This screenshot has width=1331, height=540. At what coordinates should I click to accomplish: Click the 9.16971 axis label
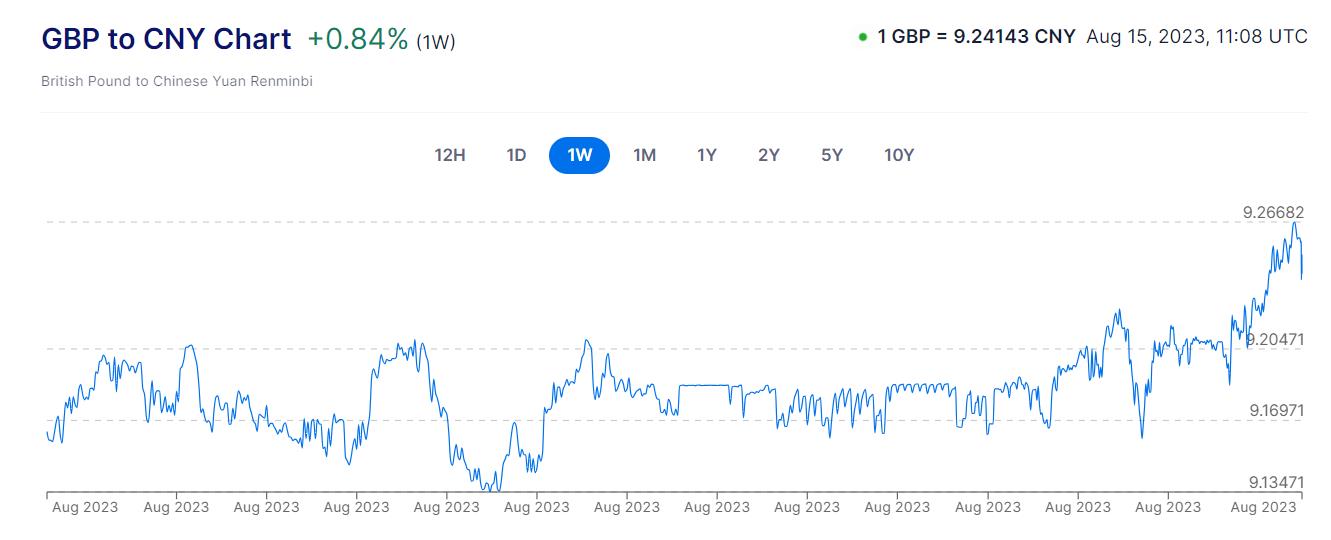[1276, 411]
